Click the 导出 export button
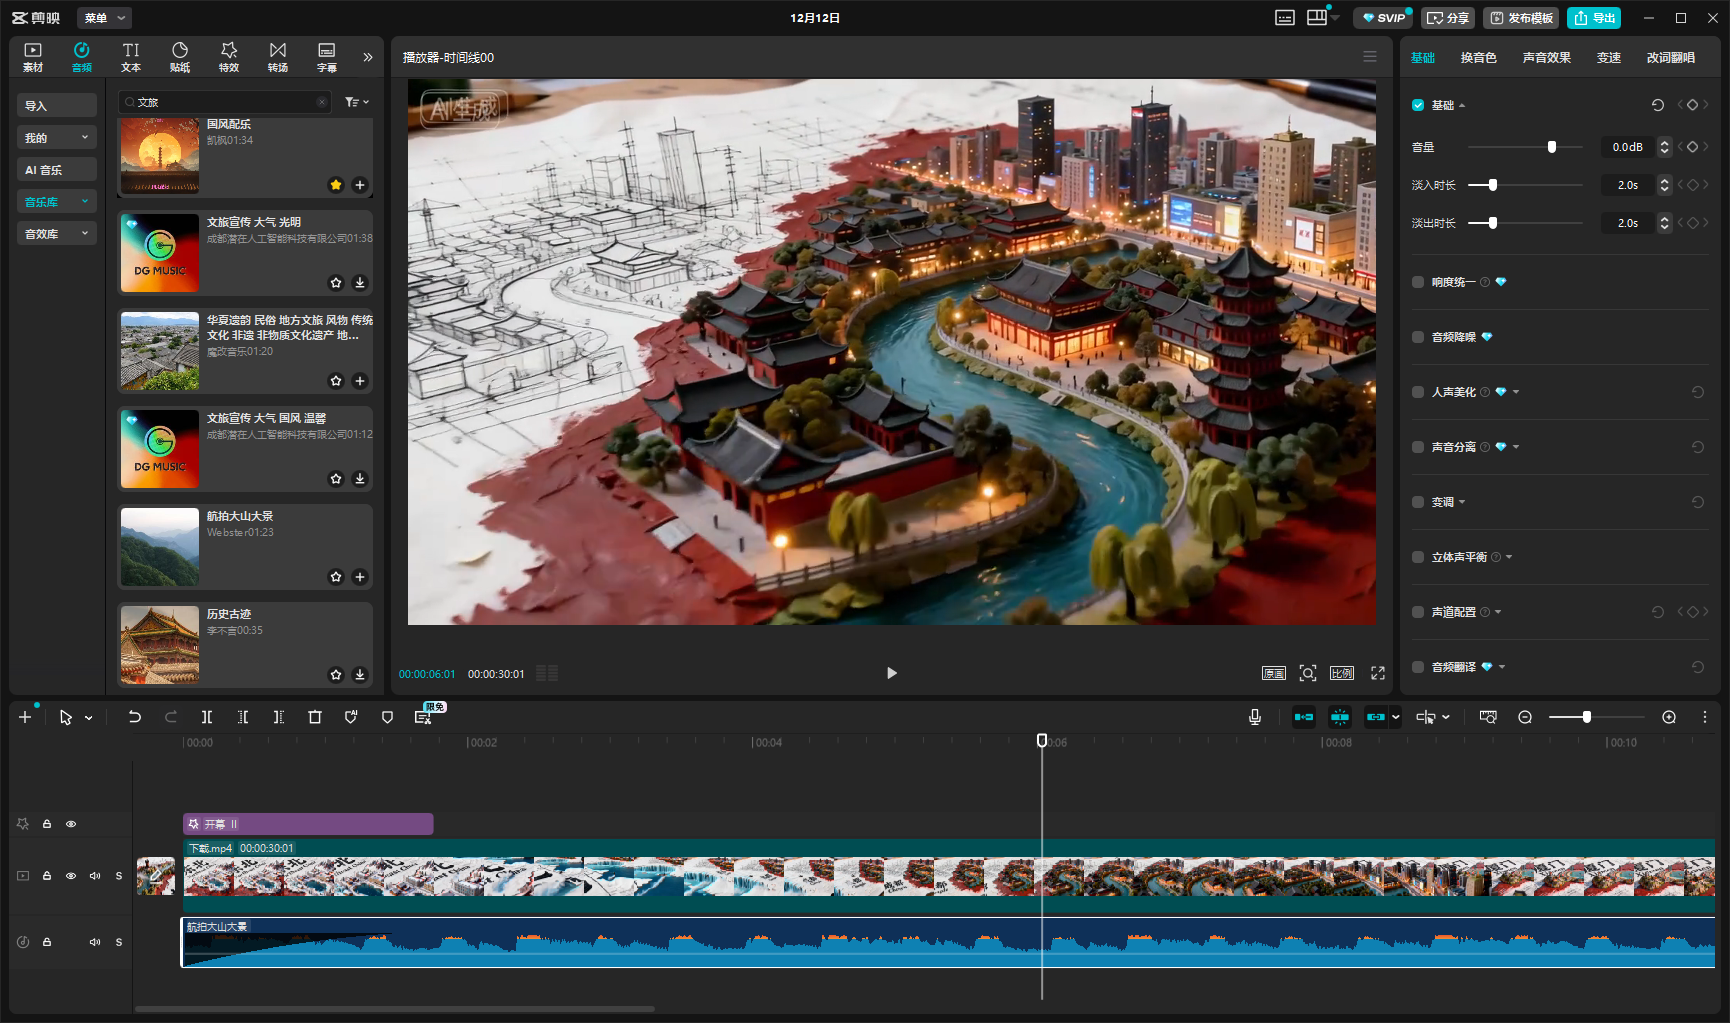The image size is (1730, 1023). (1595, 18)
